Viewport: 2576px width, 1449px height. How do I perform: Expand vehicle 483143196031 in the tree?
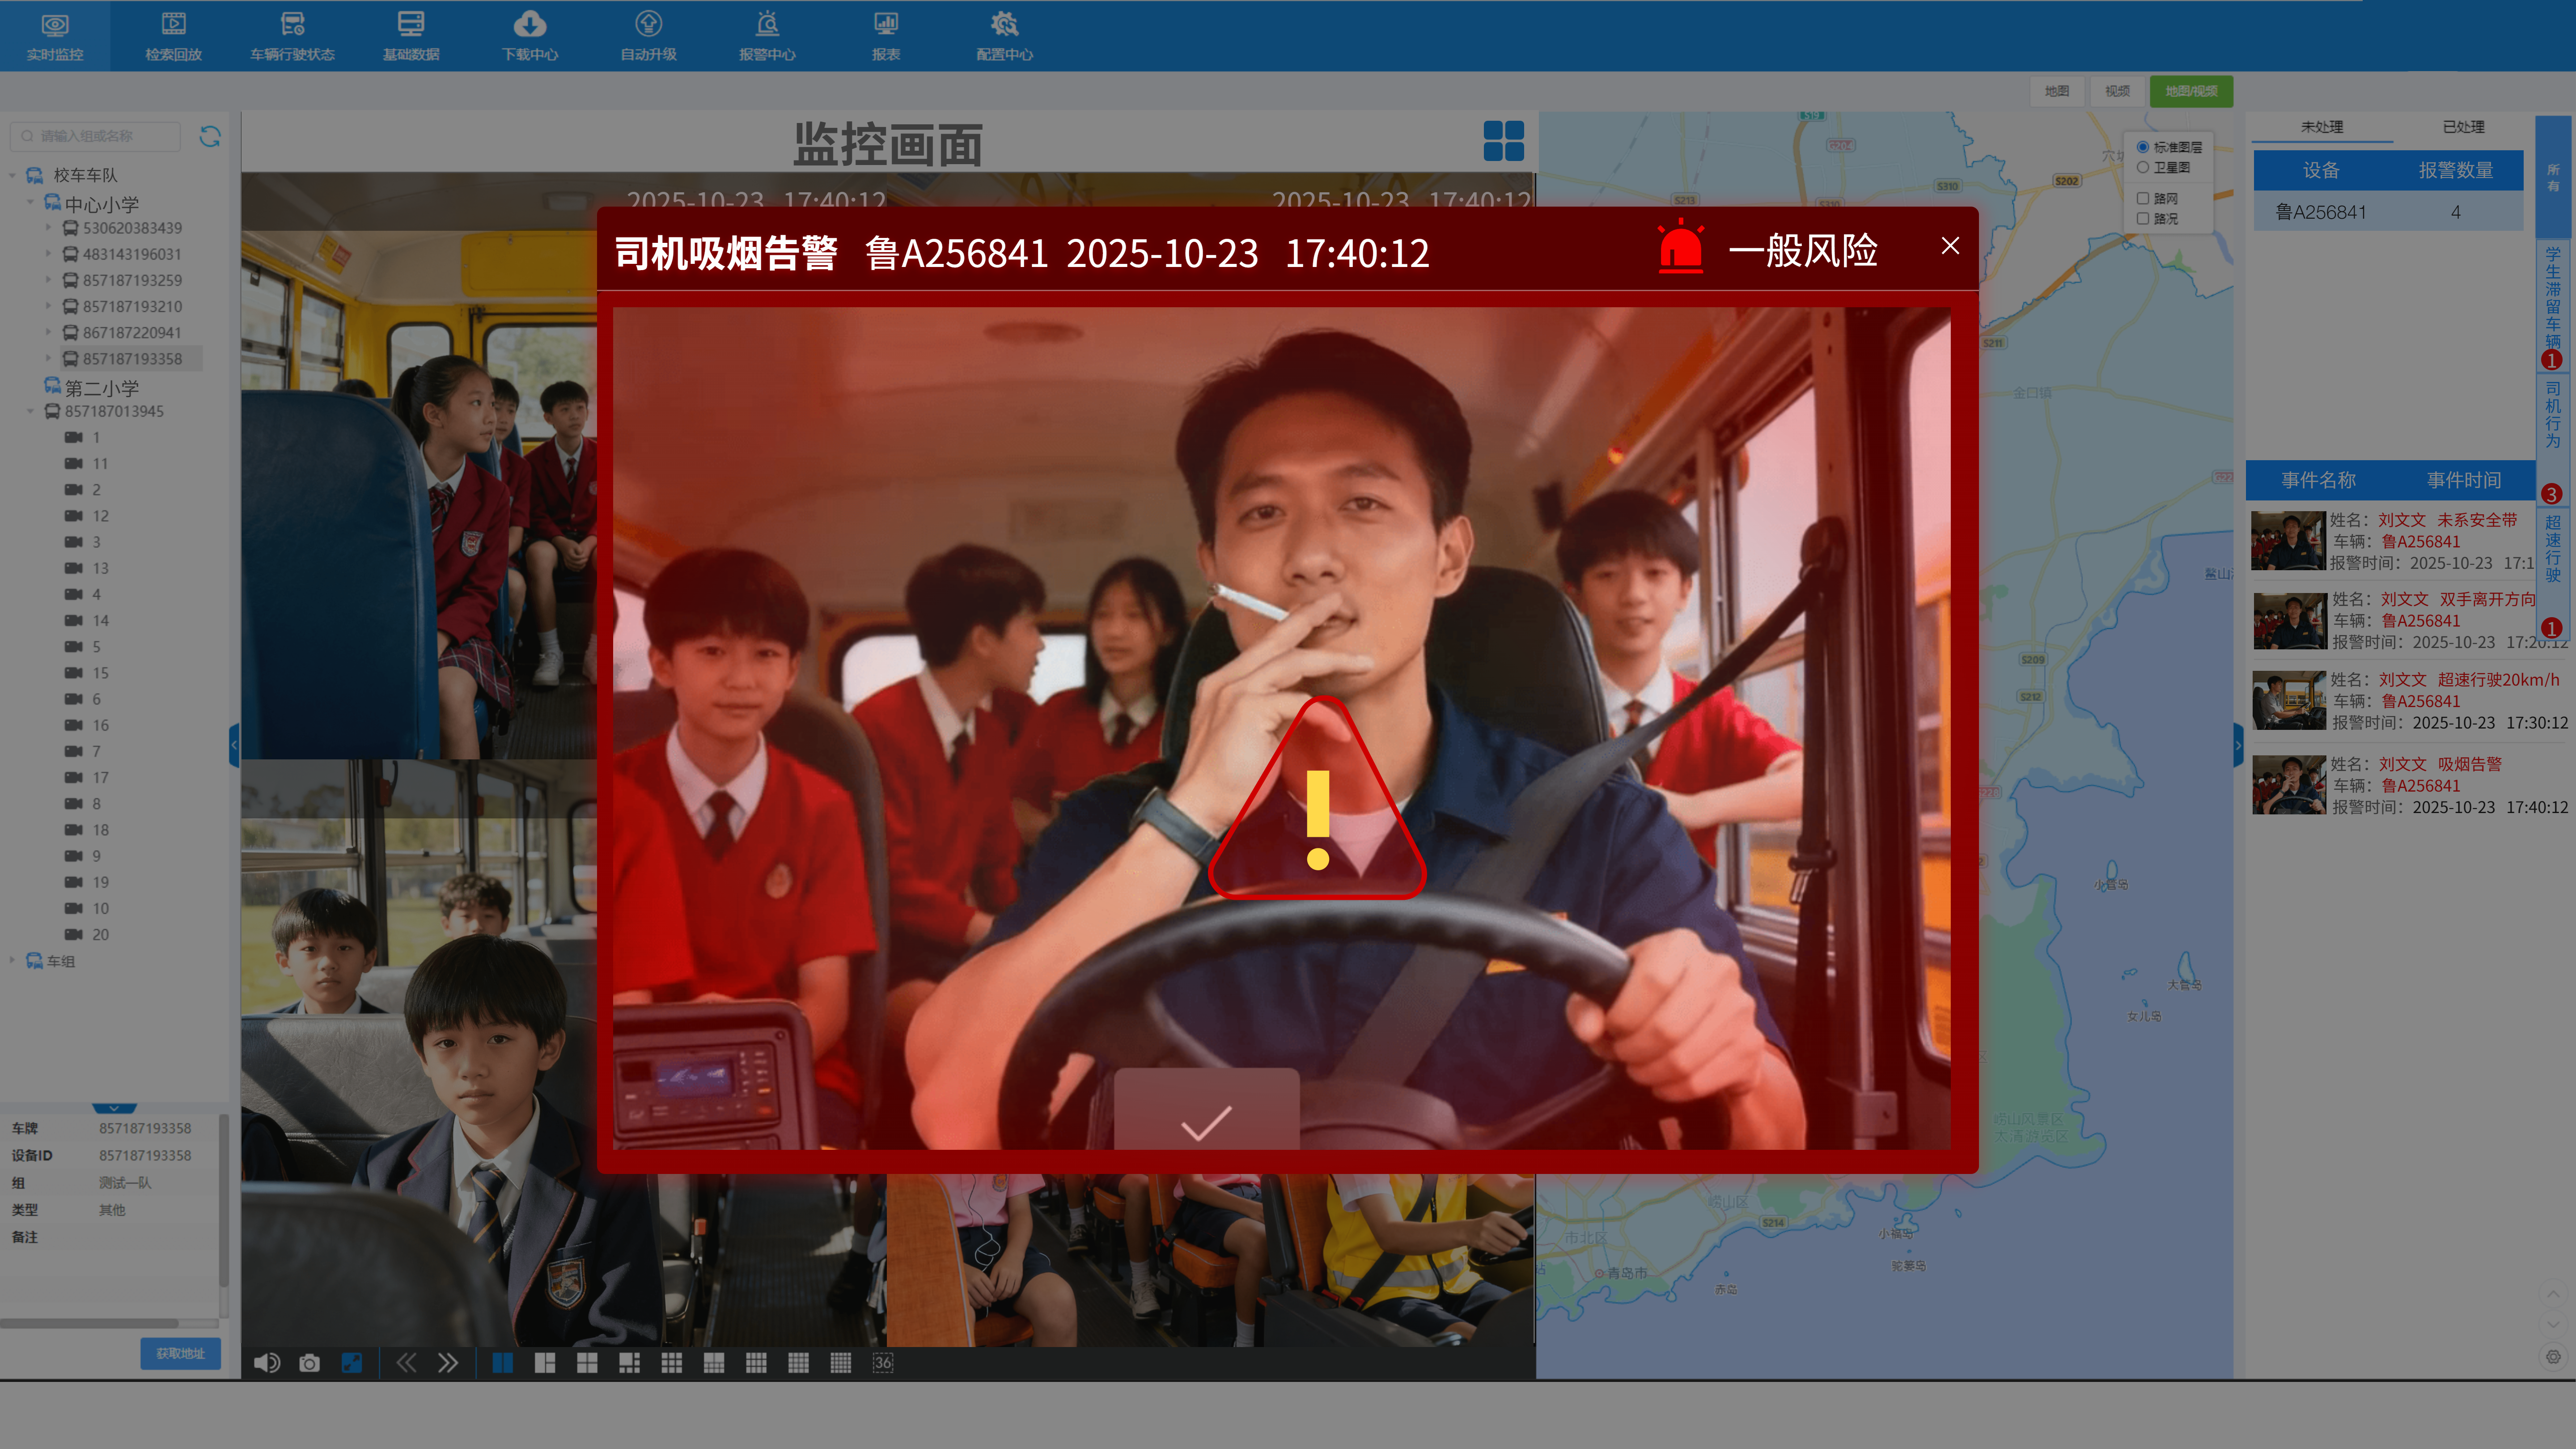pos(48,254)
